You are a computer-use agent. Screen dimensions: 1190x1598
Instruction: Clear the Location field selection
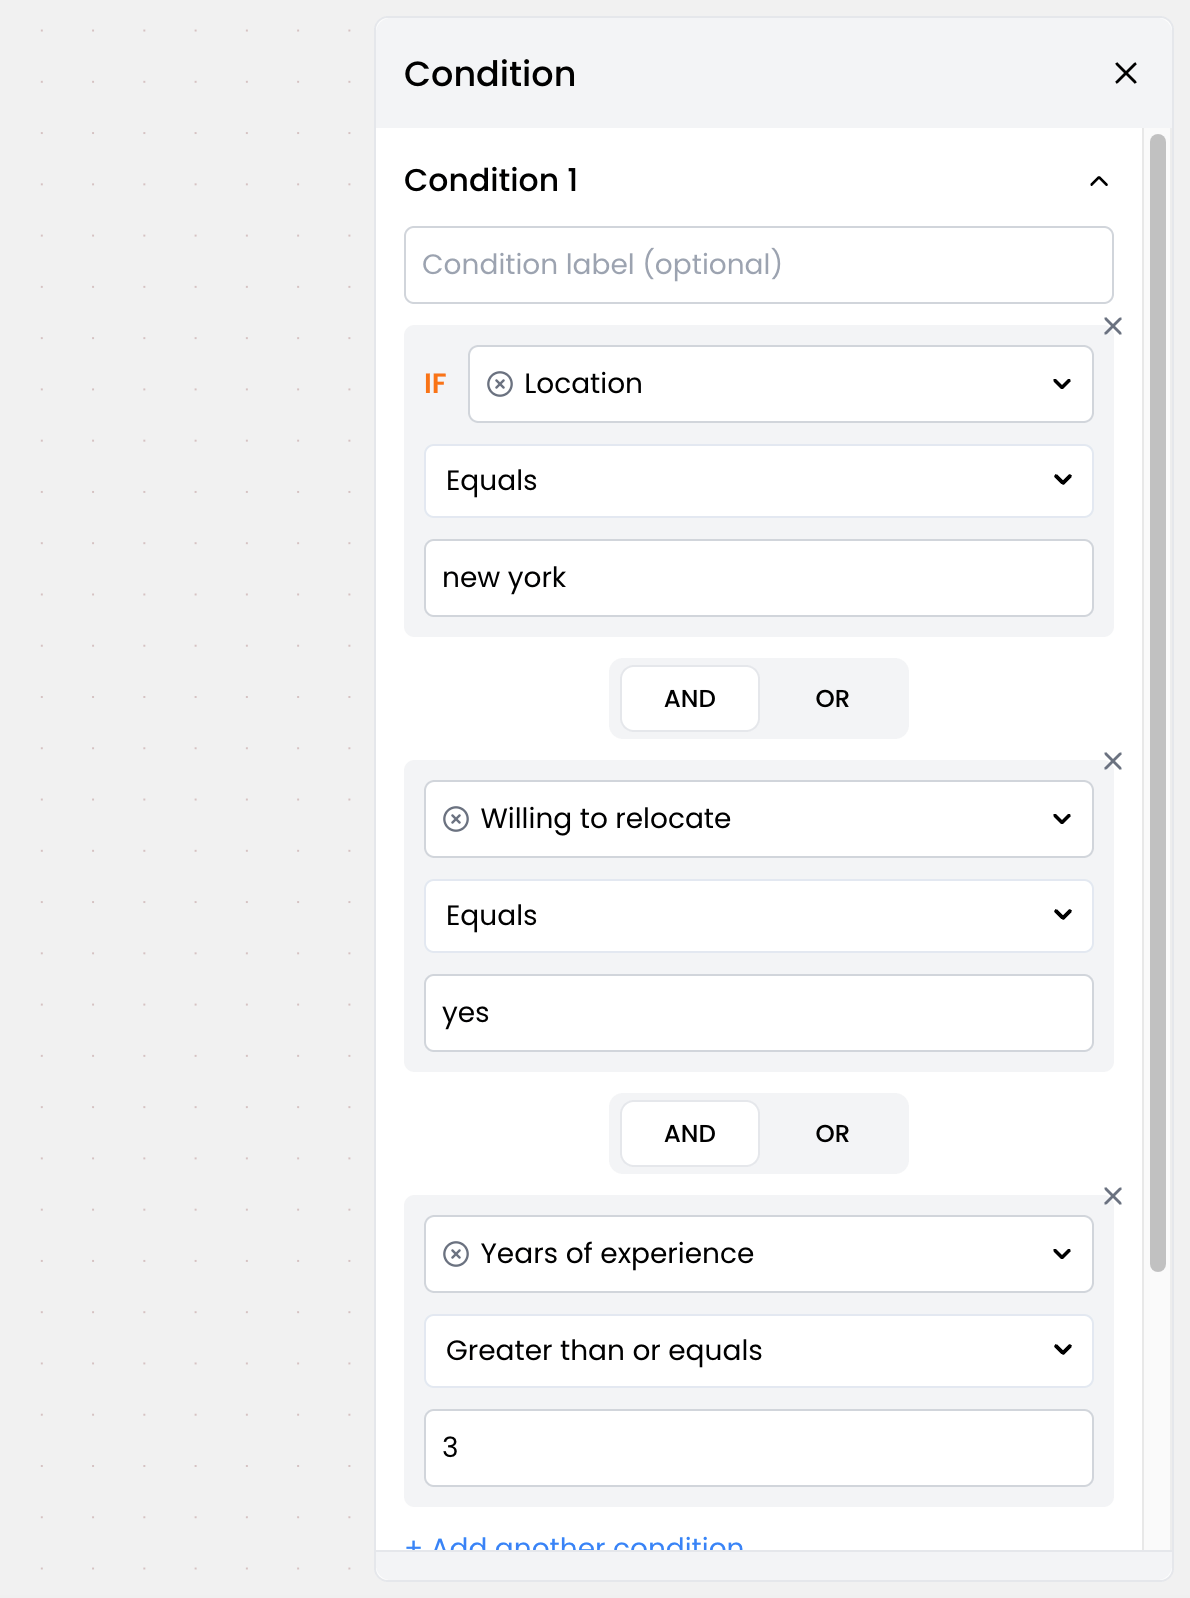pos(499,384)
